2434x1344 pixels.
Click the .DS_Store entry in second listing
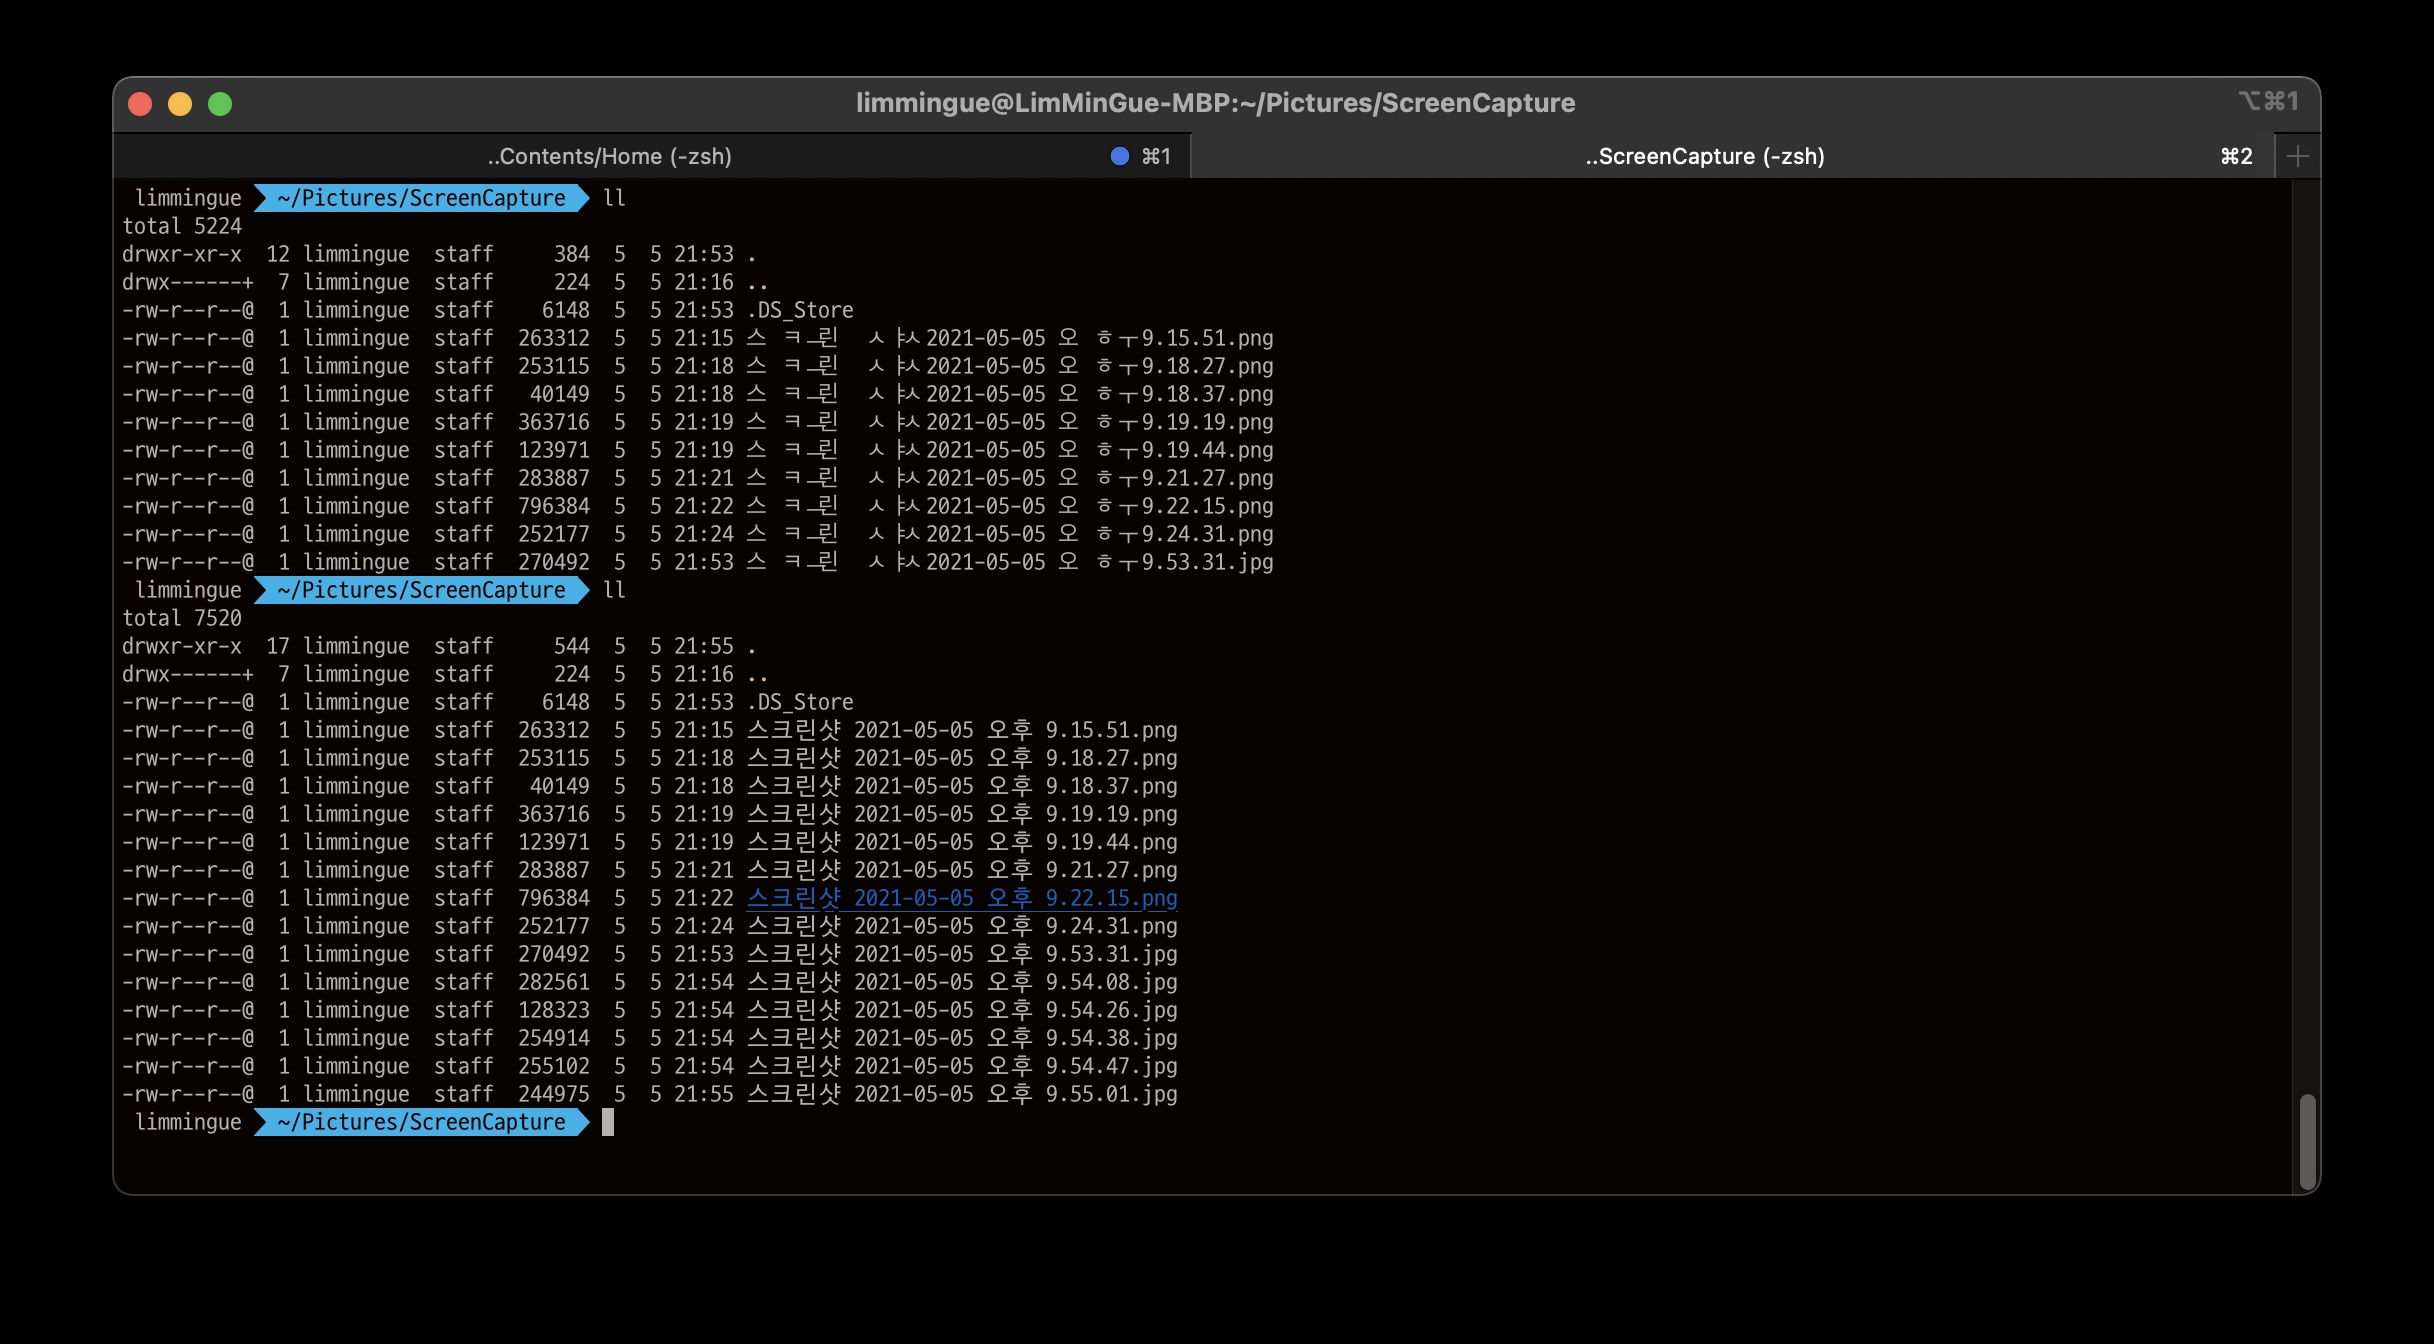(800, 702)
